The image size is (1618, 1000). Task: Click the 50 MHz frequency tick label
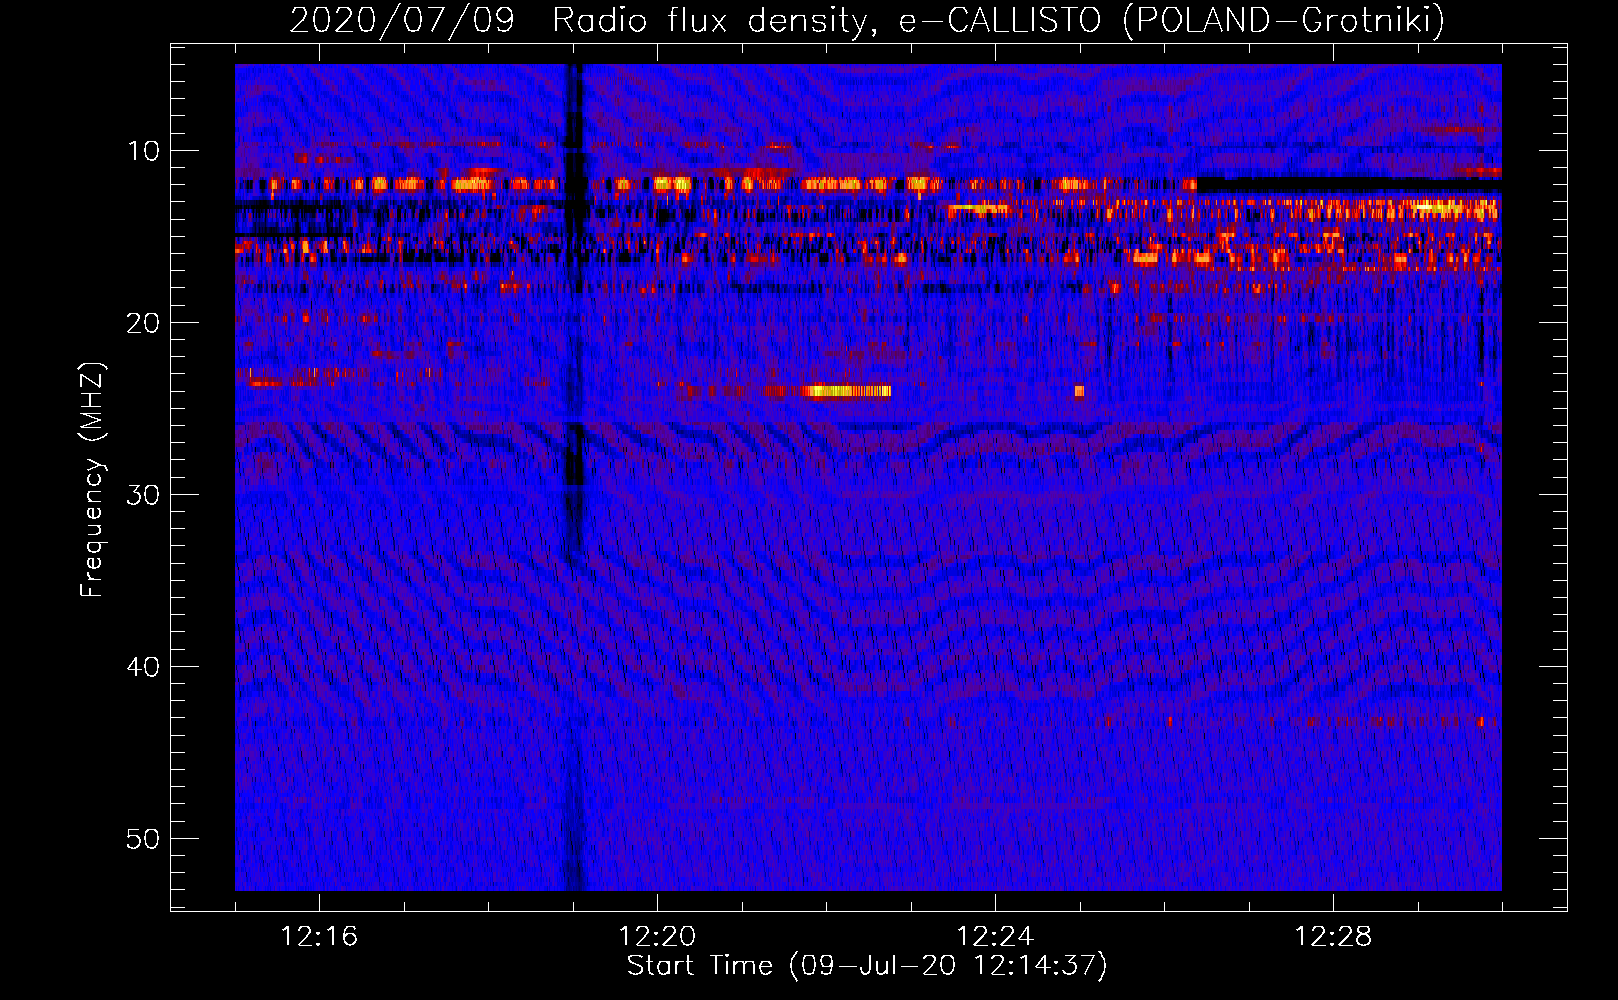click(x=144, y=839)
